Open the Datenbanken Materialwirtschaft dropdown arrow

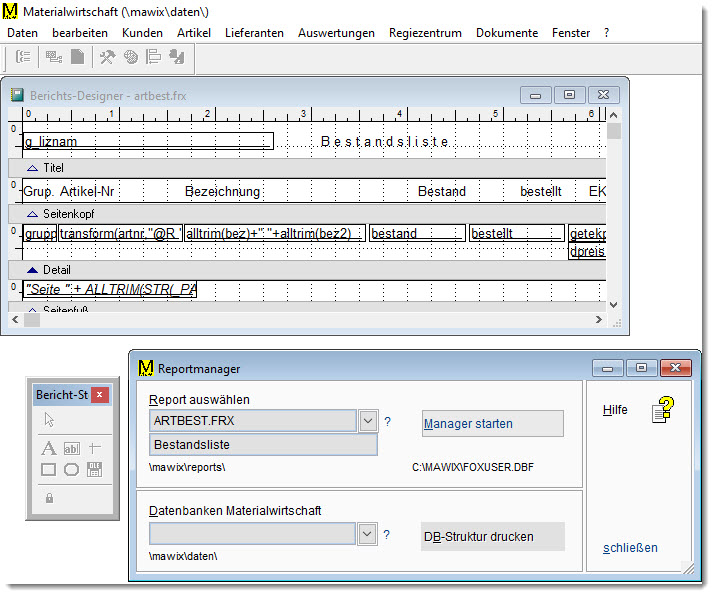click(368, 535)
